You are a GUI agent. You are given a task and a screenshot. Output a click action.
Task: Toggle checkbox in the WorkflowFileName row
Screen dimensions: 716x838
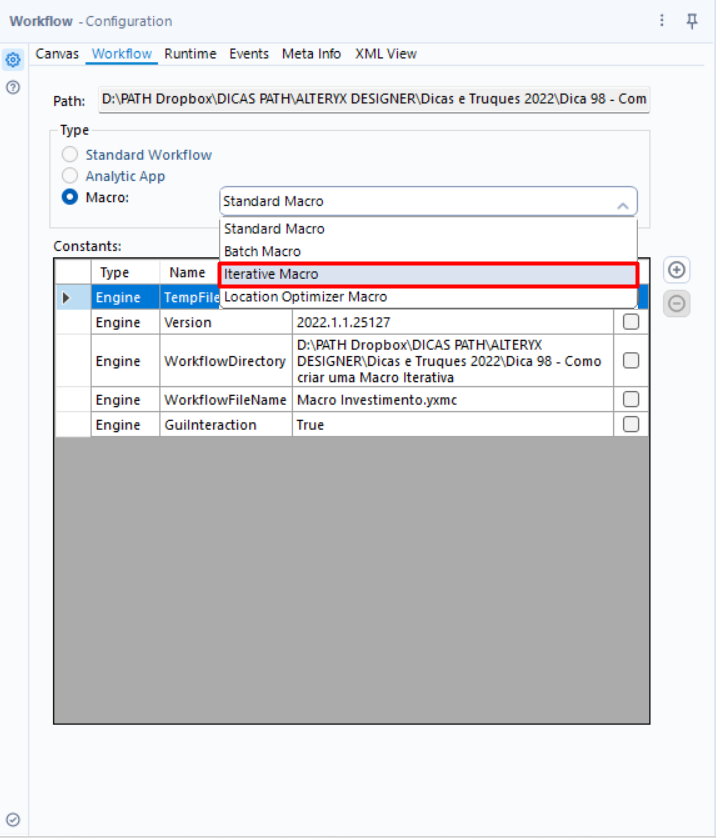(631, 399)
